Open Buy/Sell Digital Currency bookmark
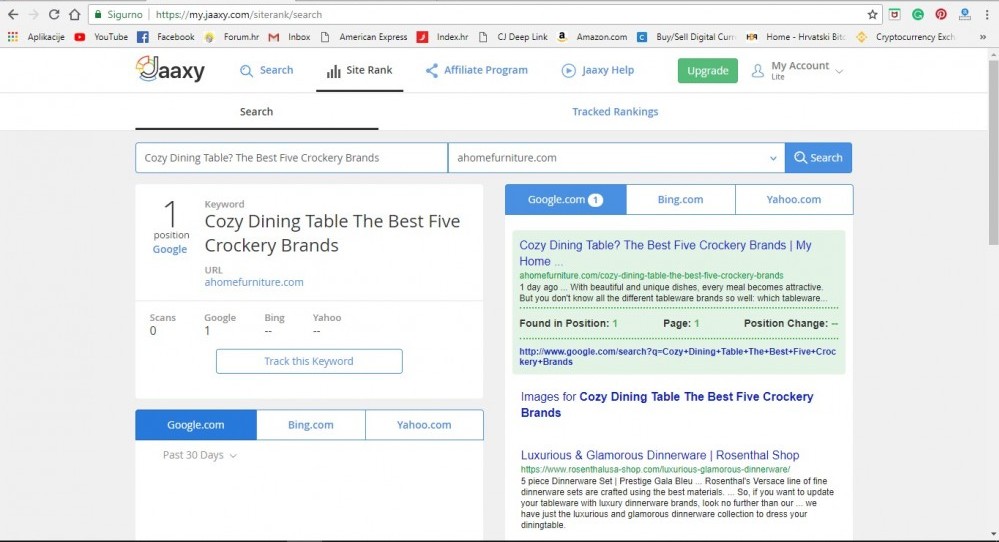The image size is (999, 542). pos(686,37)
